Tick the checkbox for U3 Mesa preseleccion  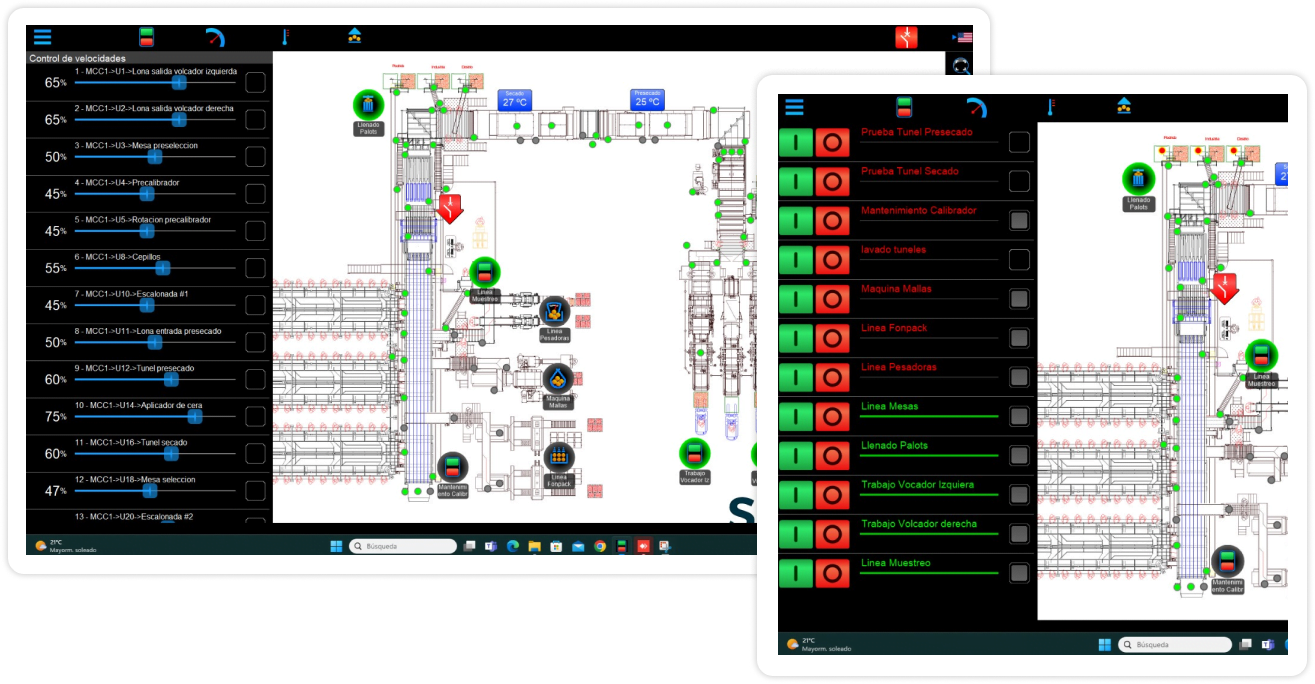256,157
